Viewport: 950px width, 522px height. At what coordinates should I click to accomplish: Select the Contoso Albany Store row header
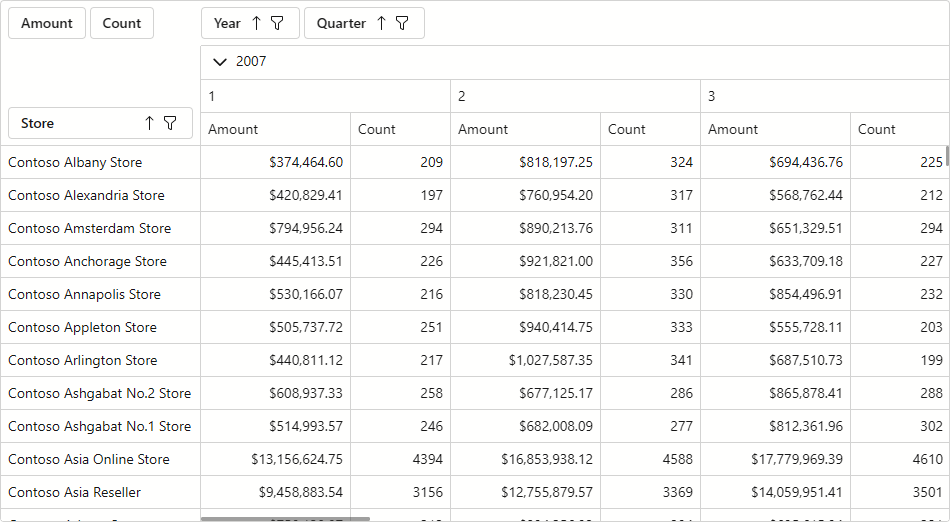[x=101, y=162]
